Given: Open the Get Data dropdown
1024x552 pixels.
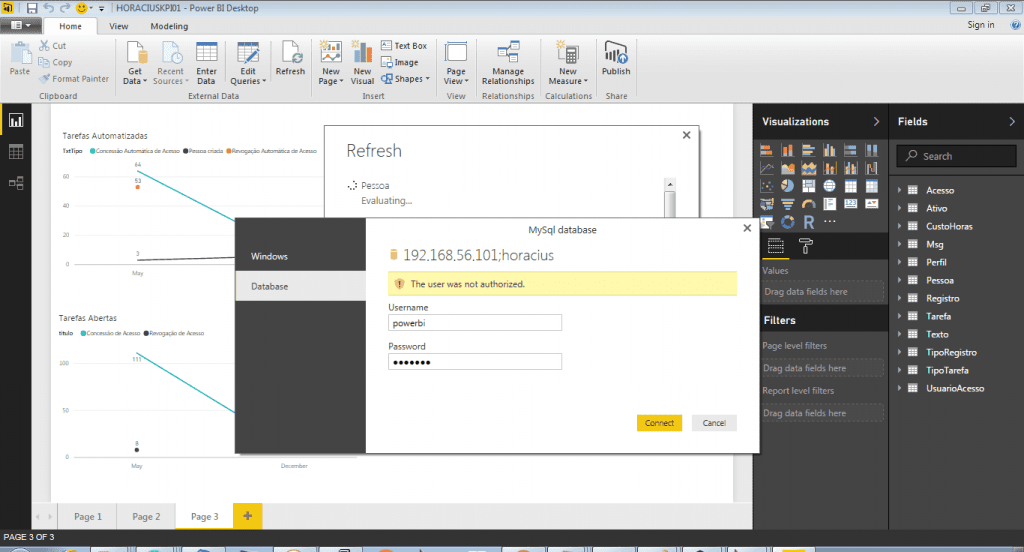Looking at the screenshot, I should (135, 63).
